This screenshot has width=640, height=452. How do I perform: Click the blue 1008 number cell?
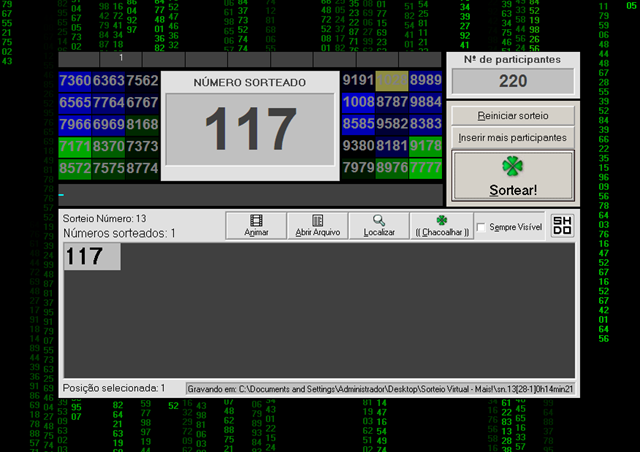pos(358,102)
